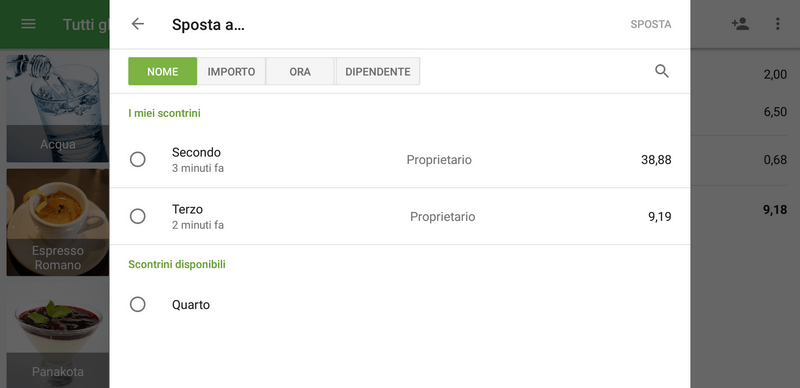This screenshot has width=800, height=388.
Task: Sort receipts by DIPENDENTE
Action: pyautogui.click(x=378, y=71)
